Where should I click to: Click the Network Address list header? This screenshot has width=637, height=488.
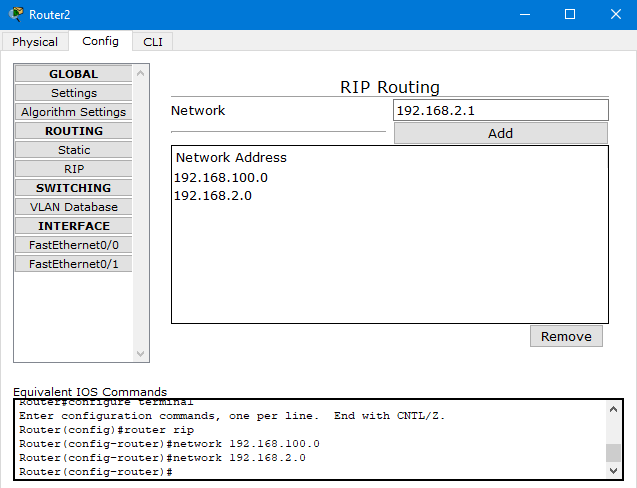(x=231, y=158)
